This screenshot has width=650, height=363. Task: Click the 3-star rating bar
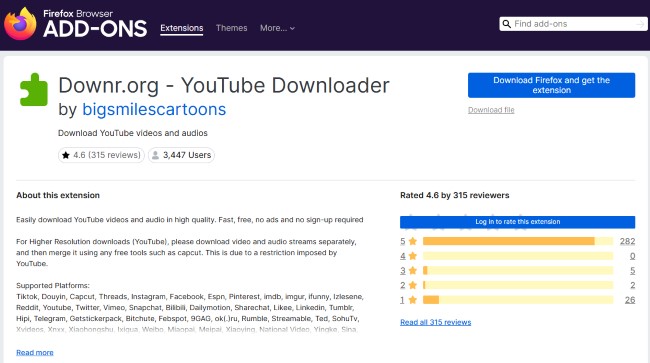518,271
